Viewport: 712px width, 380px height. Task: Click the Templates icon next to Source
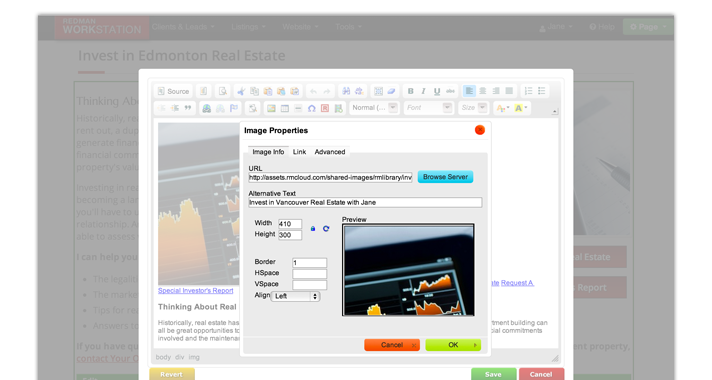click(x=203, y=91)
